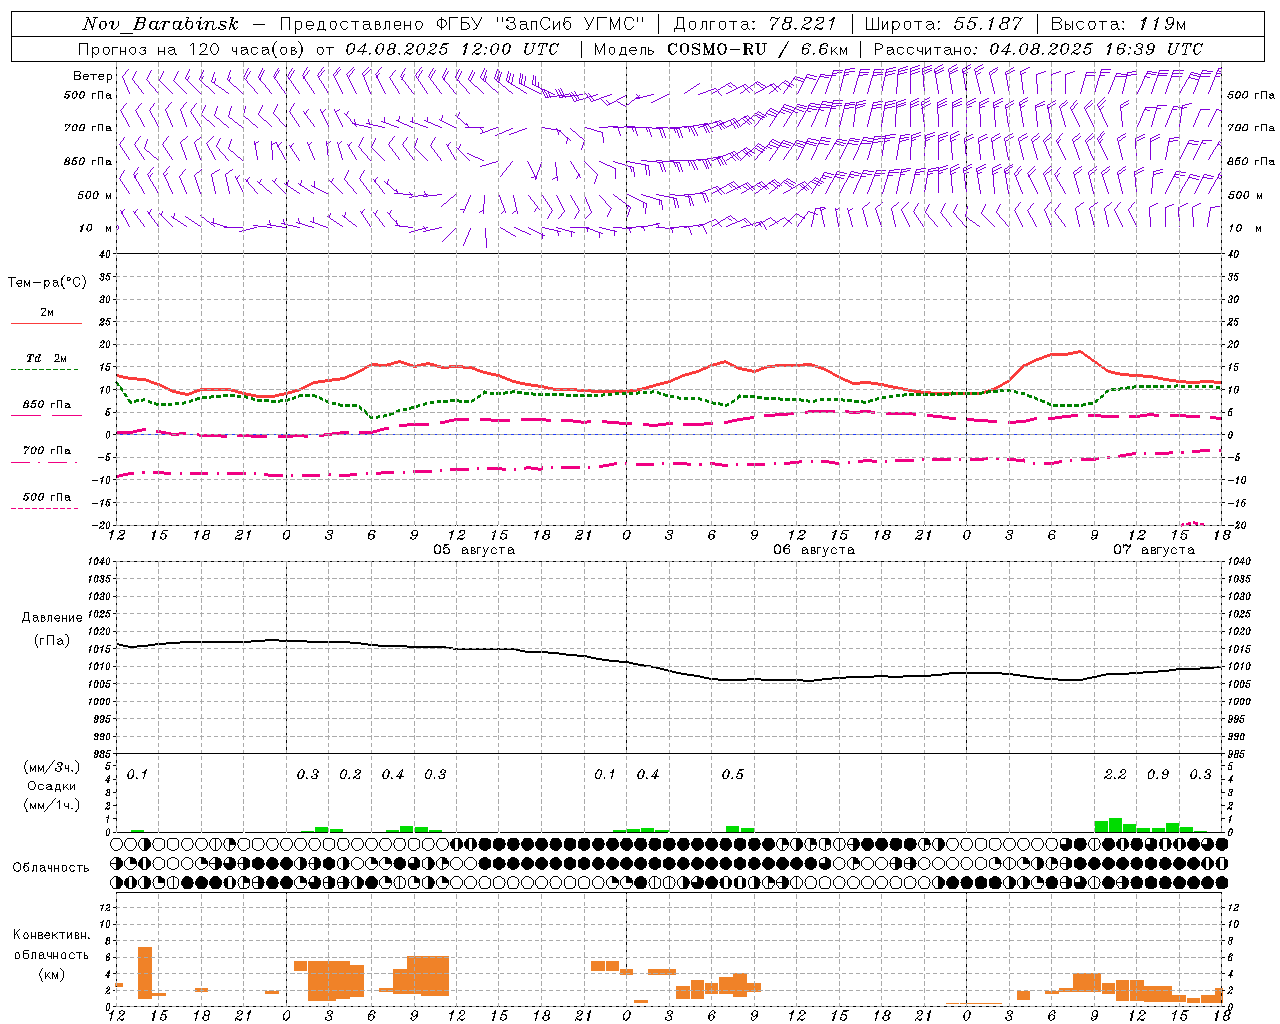Click the '500 гПа' label in temperature legend
The width and height of the screenshot is (1280, 1024).
(x=47, y=497)
